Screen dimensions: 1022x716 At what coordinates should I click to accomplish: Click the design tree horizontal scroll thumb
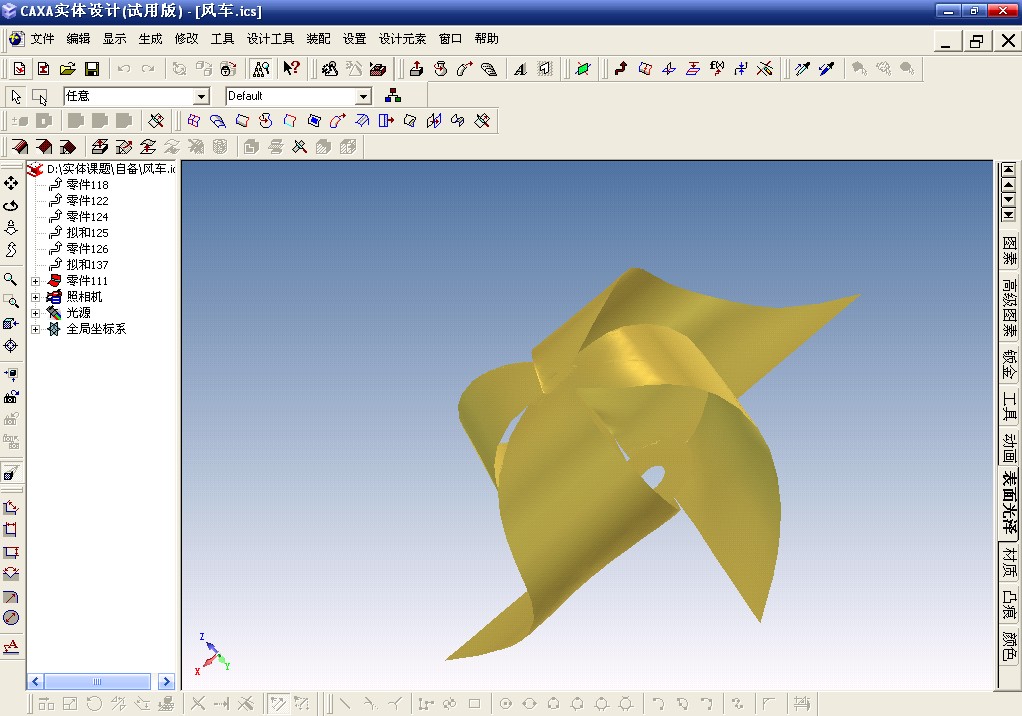(97, 681)
